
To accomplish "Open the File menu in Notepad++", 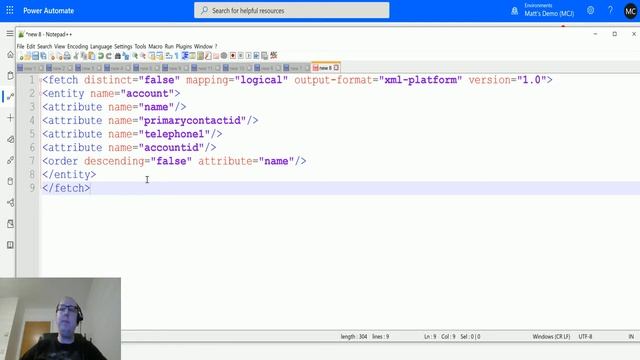I will pyautogui.click(x=20, y=47).
